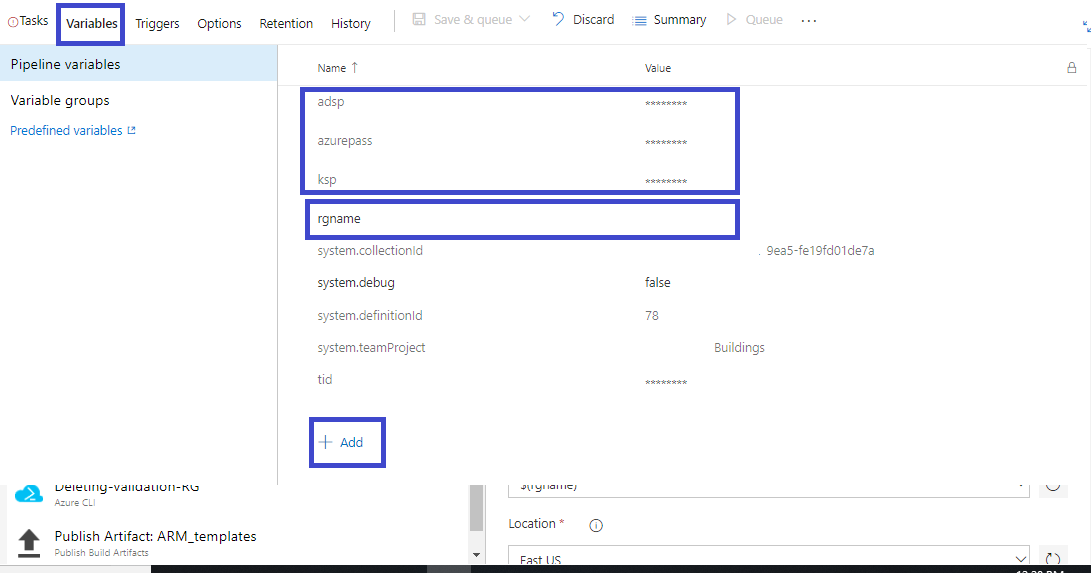Screen dimensions: 1091x573
Task: Select the Azure CLI task subtitle
Action: tap(75, 502)
